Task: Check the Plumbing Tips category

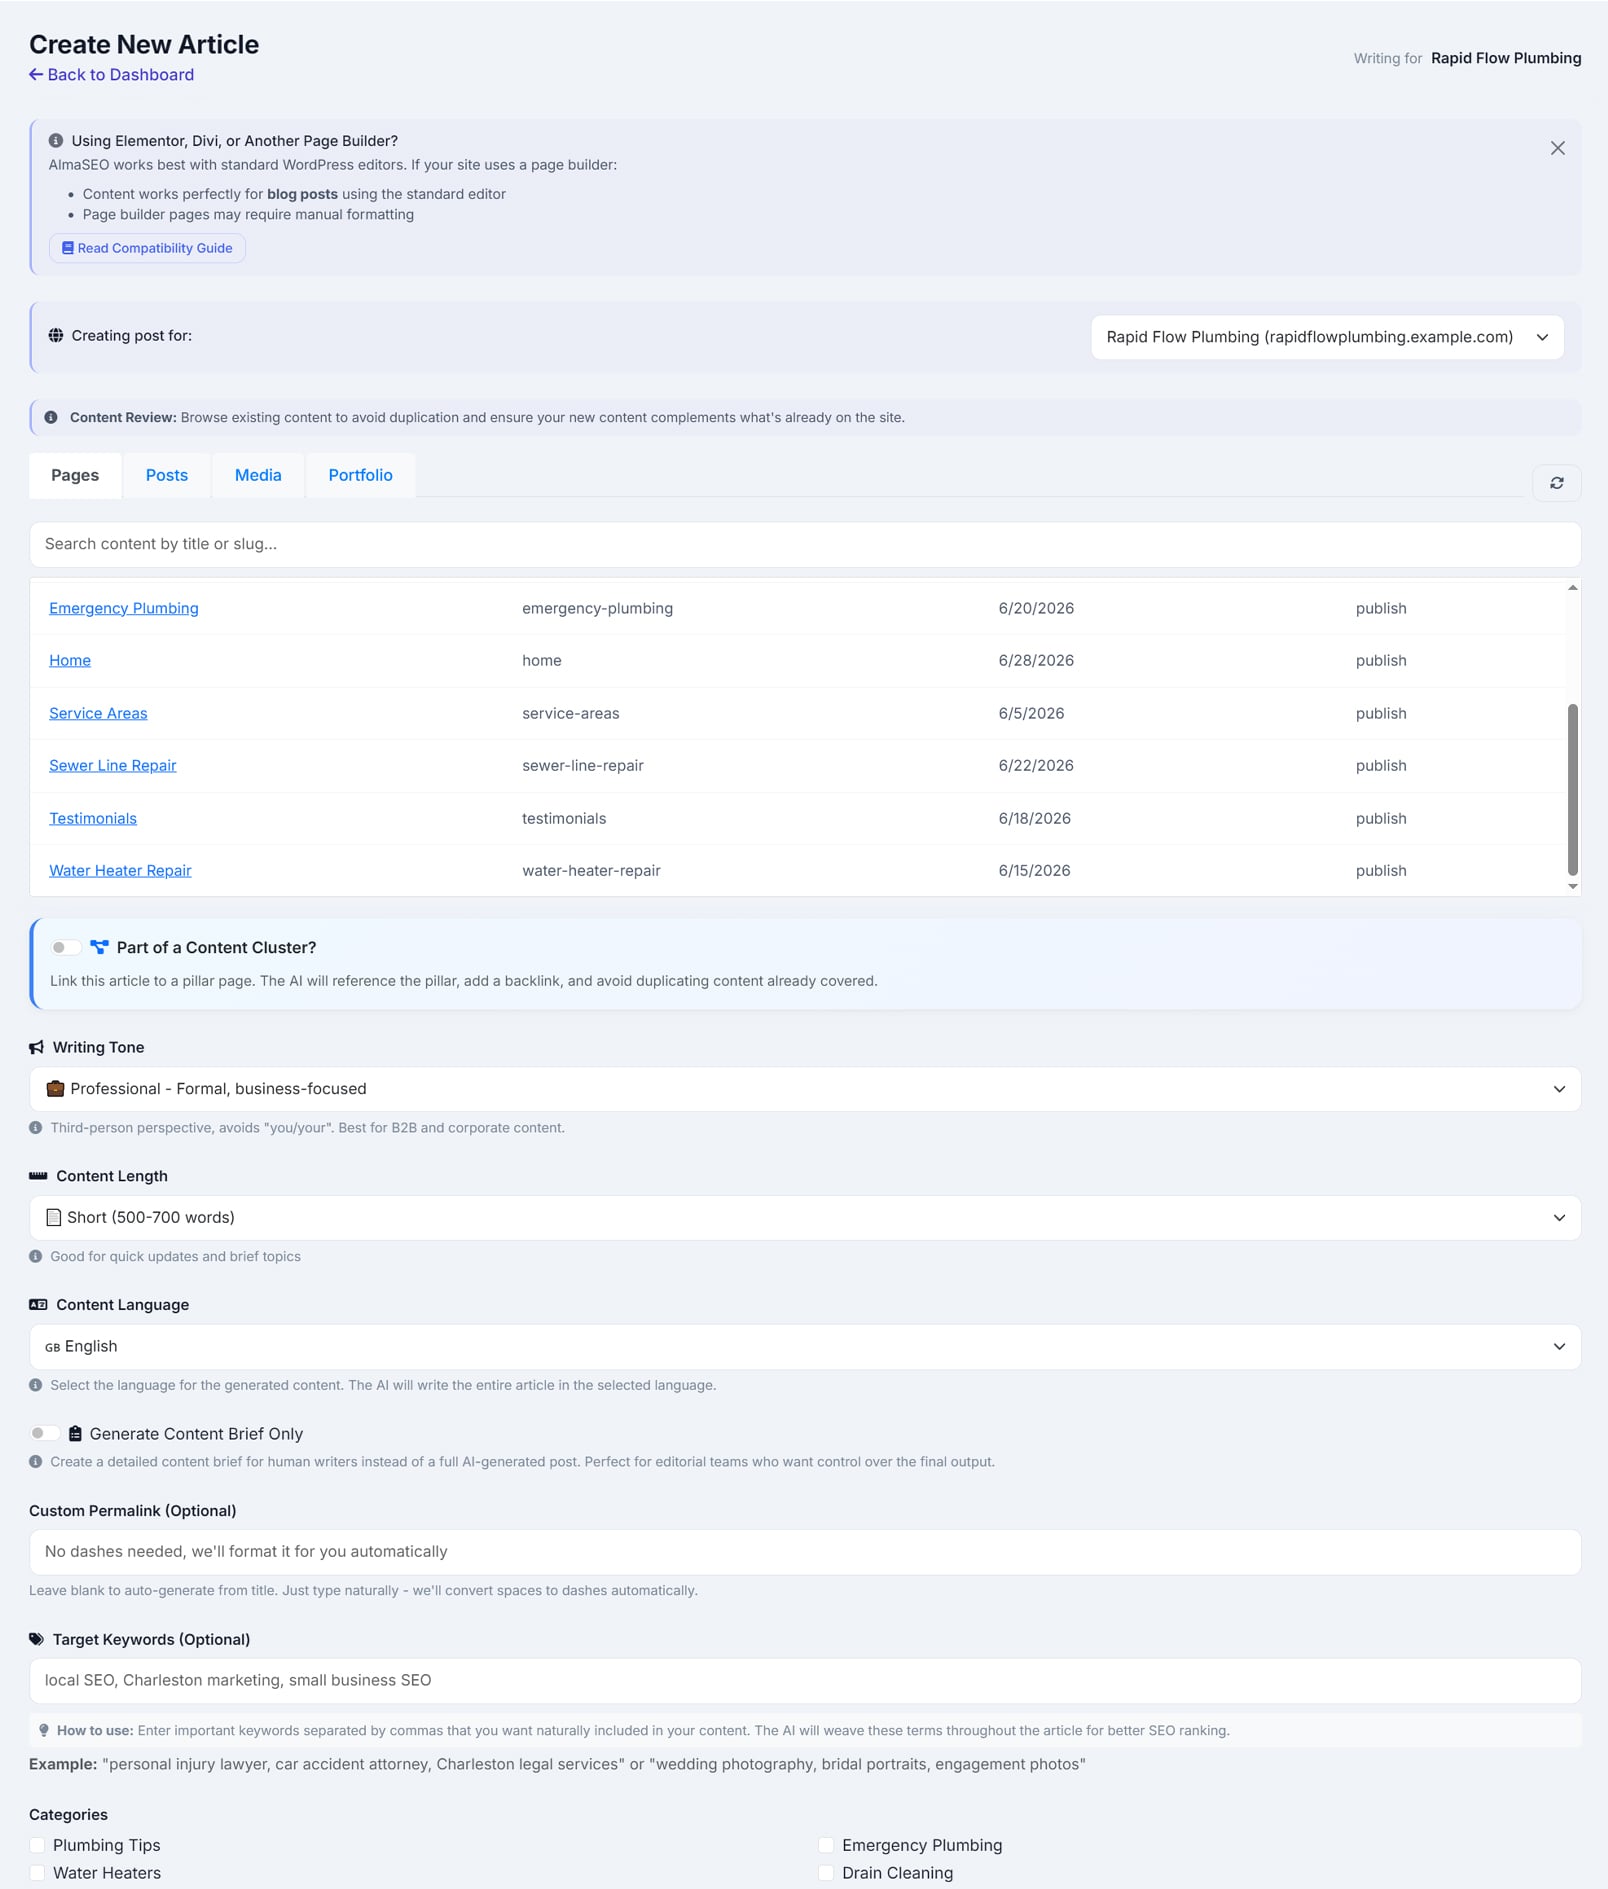Action: click(37, 1845)
